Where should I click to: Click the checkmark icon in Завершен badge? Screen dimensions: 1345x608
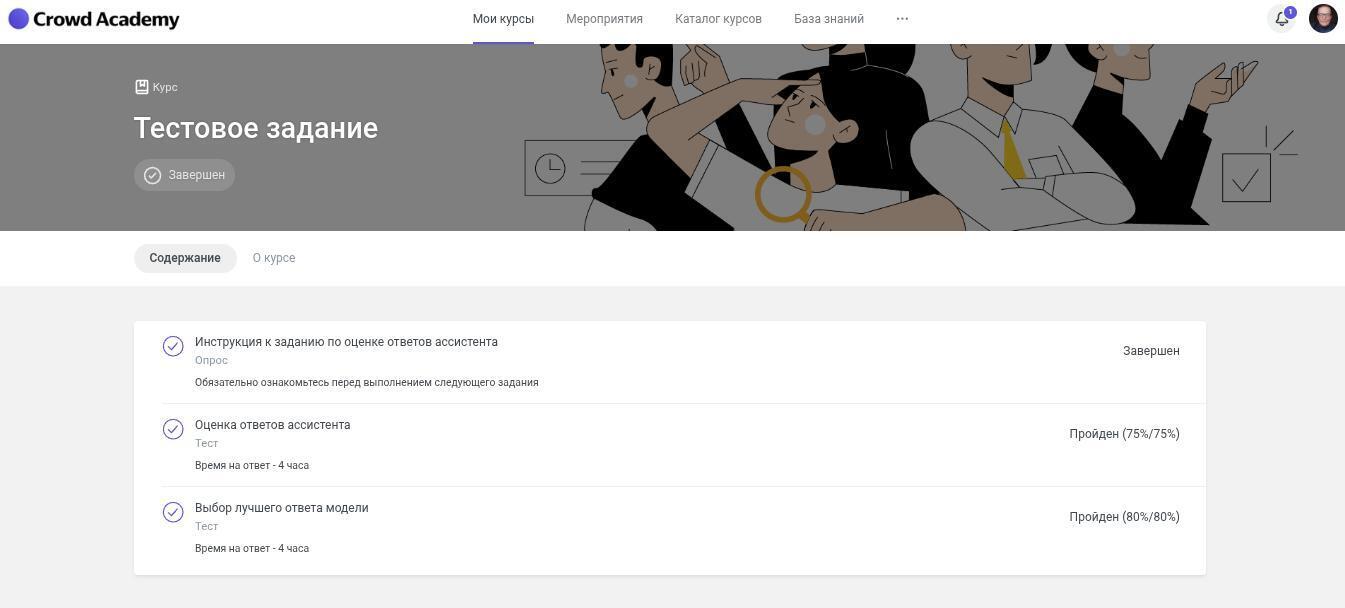(x=152, y=175)
